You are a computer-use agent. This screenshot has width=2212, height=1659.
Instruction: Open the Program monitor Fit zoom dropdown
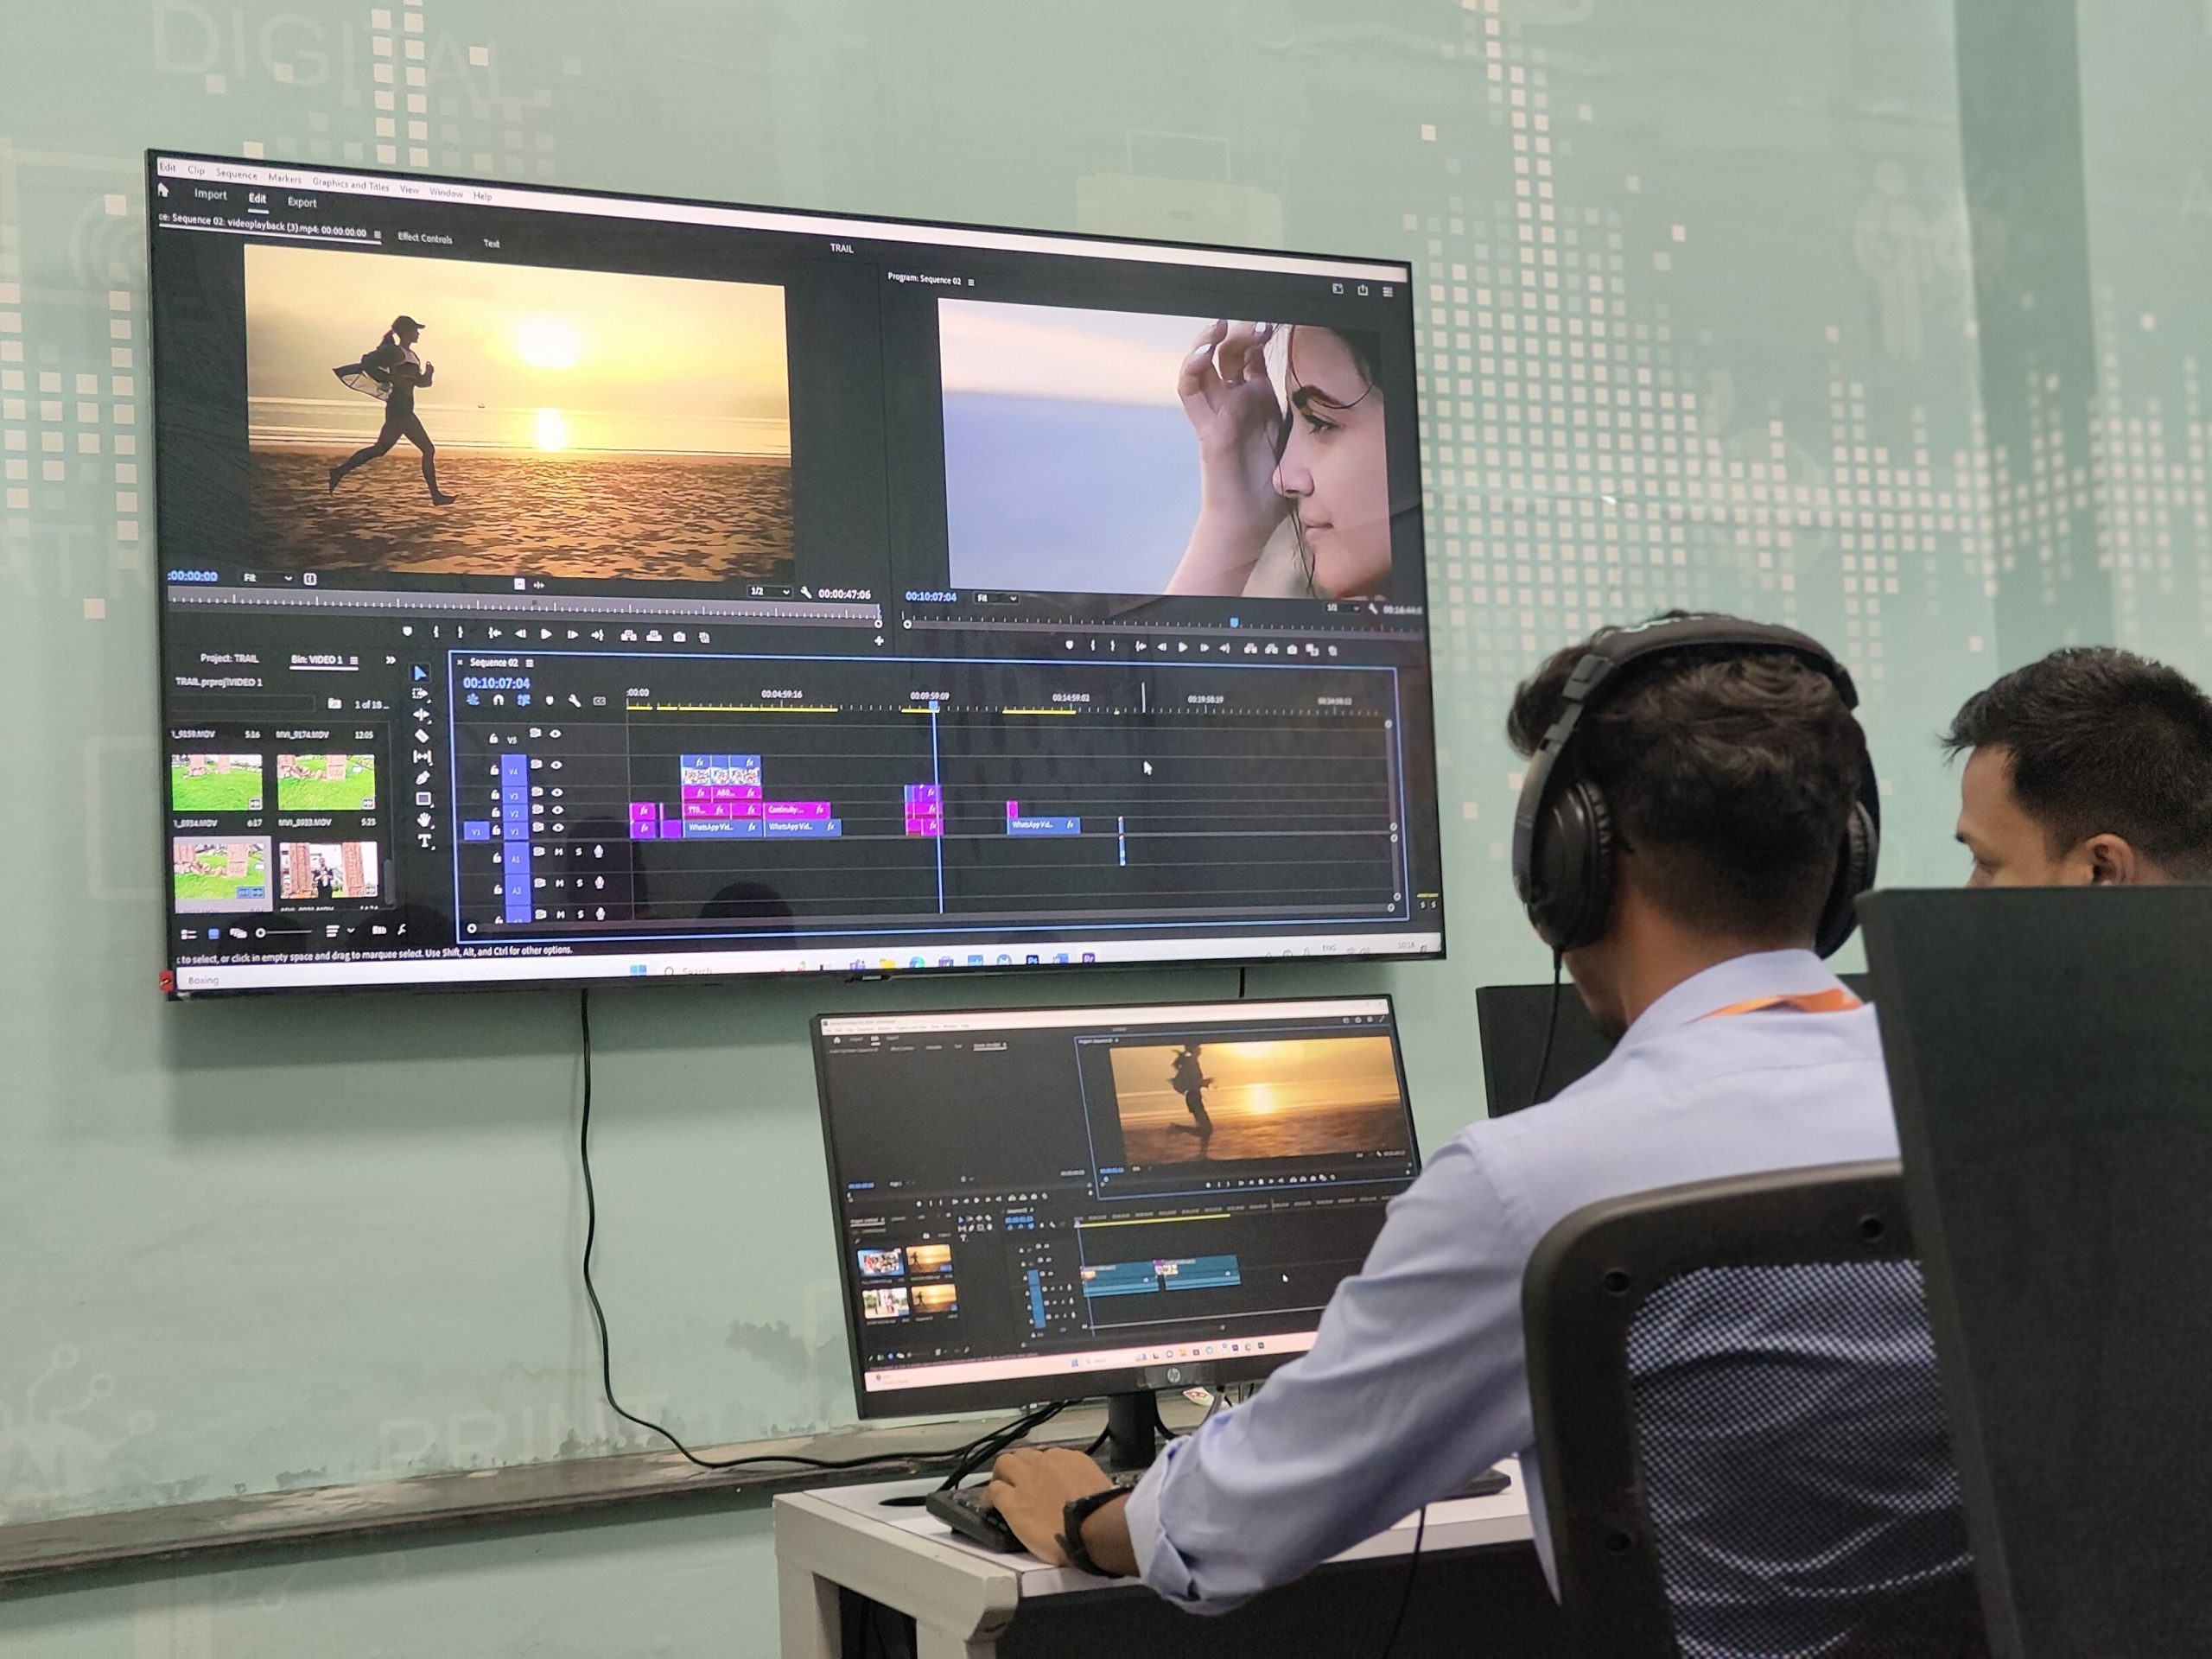click(x=996, y=598)
